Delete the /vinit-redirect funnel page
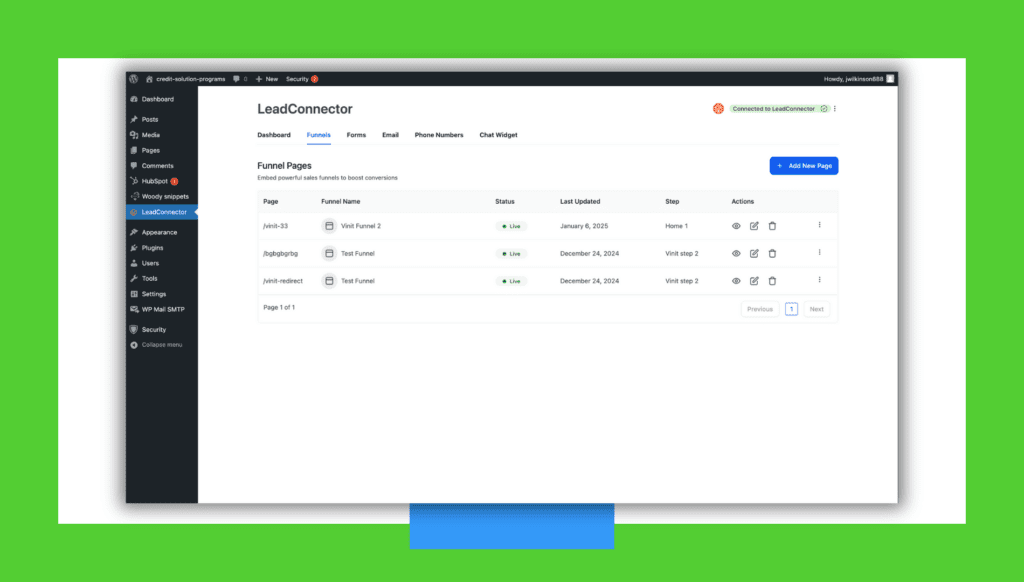 773,281
